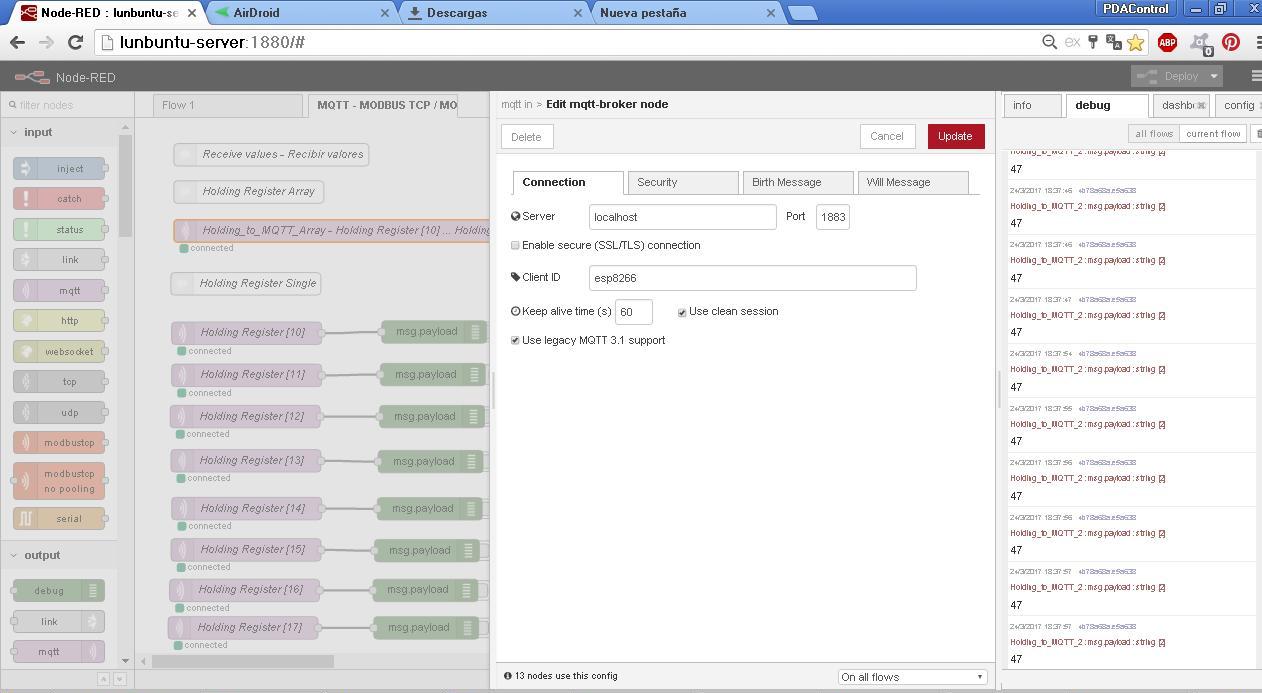Open the info sidebar tab
Viewport: 1262px width, 693px height.
click(x=1032, y=105)
